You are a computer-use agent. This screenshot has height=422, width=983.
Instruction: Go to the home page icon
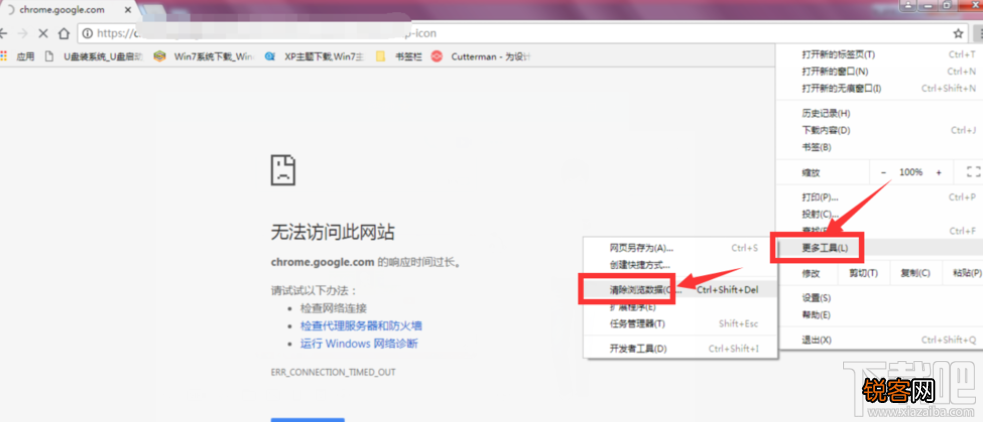pyautogui.click(x=64, y=33)
